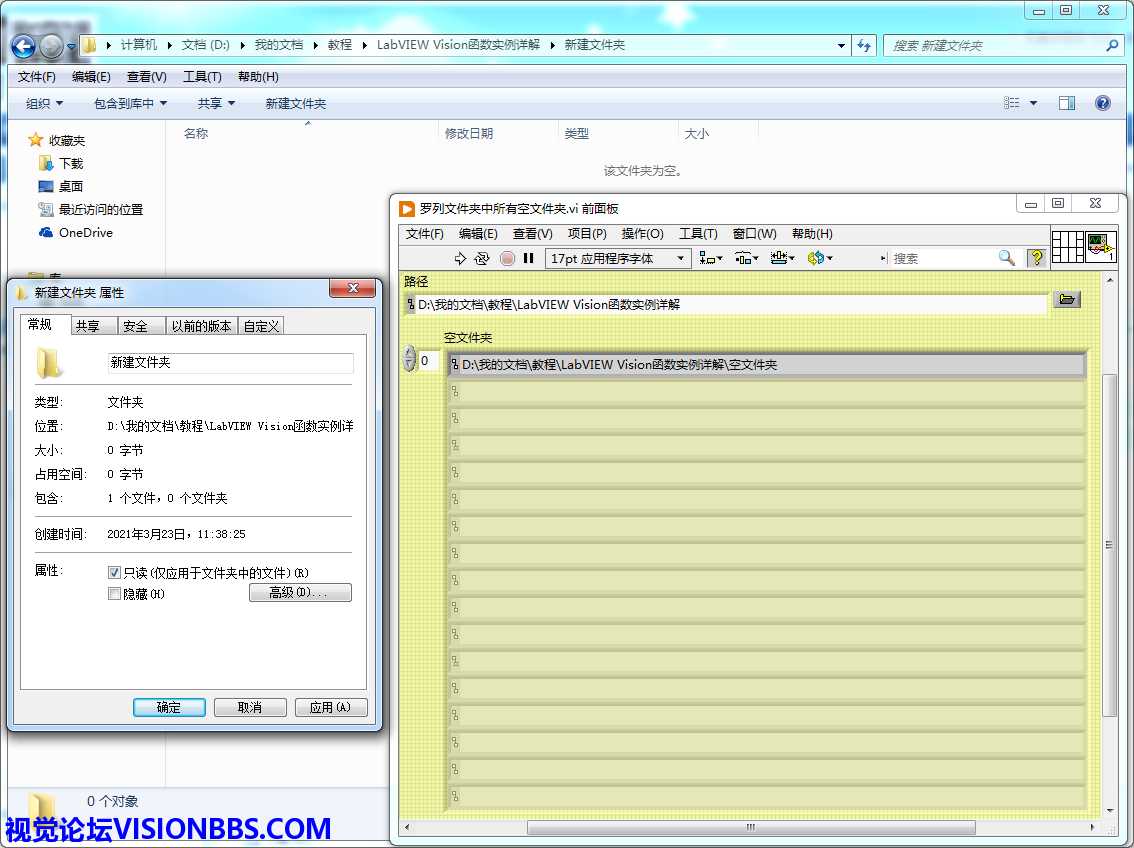Open the Distribute Objects tool
1134x848 pixels.
pyautogui.click(x=746, y=258)
